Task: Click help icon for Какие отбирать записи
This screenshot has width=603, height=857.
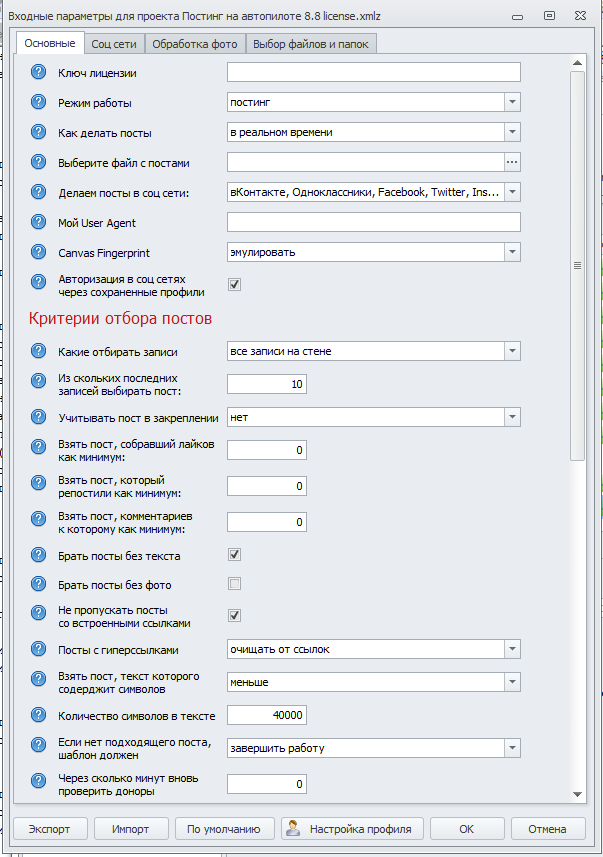Action: tap(39, 350)
